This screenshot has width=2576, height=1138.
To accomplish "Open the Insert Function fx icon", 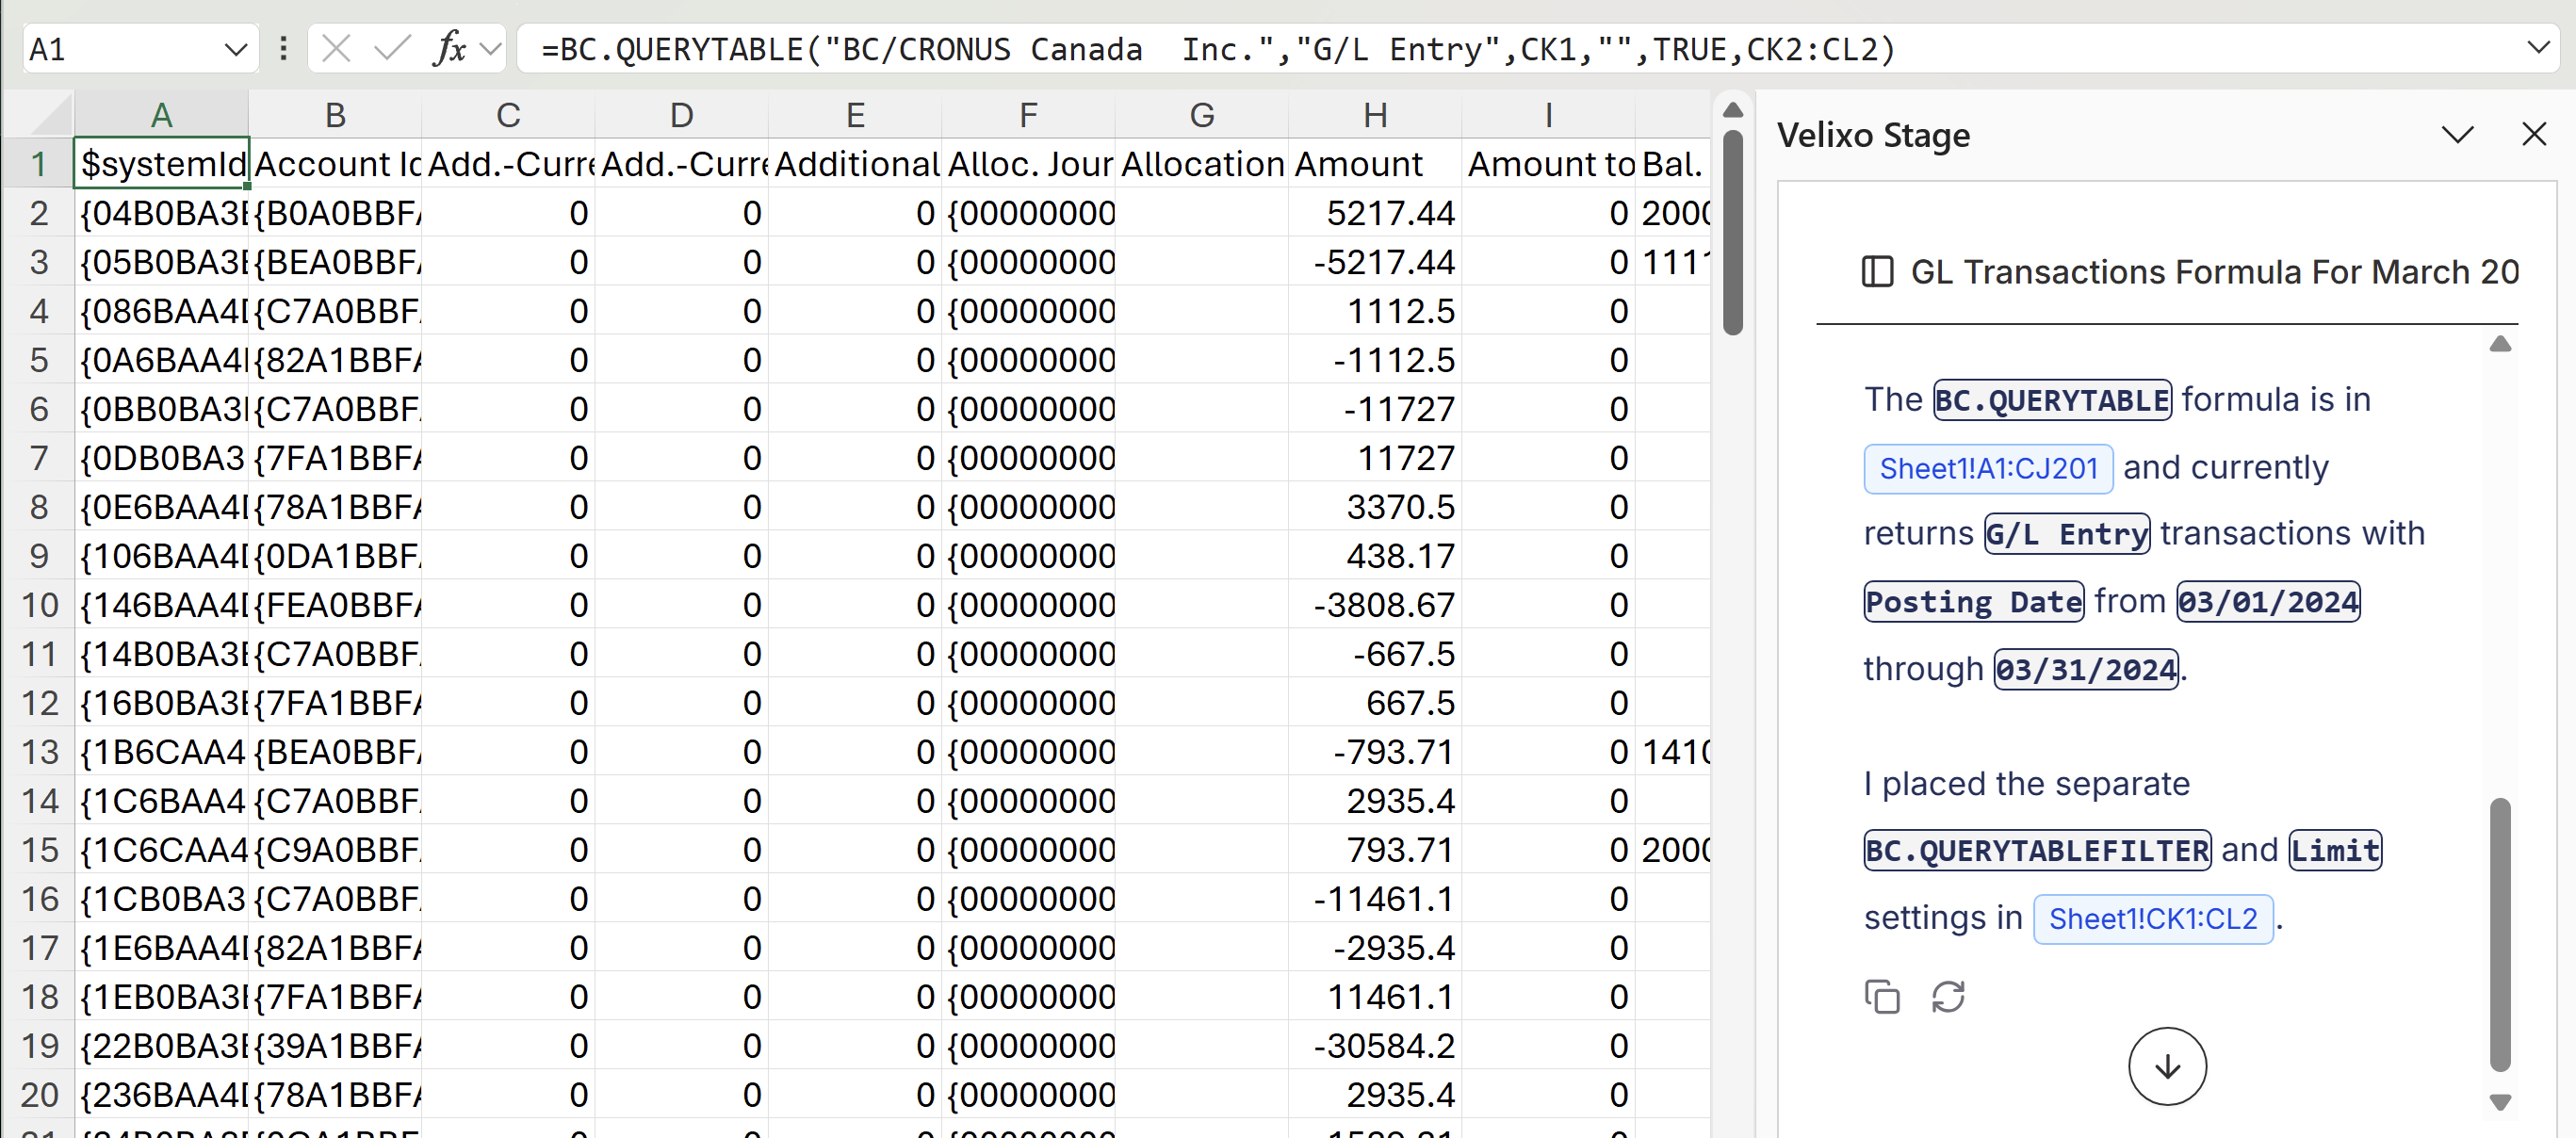I will point(450,48).
